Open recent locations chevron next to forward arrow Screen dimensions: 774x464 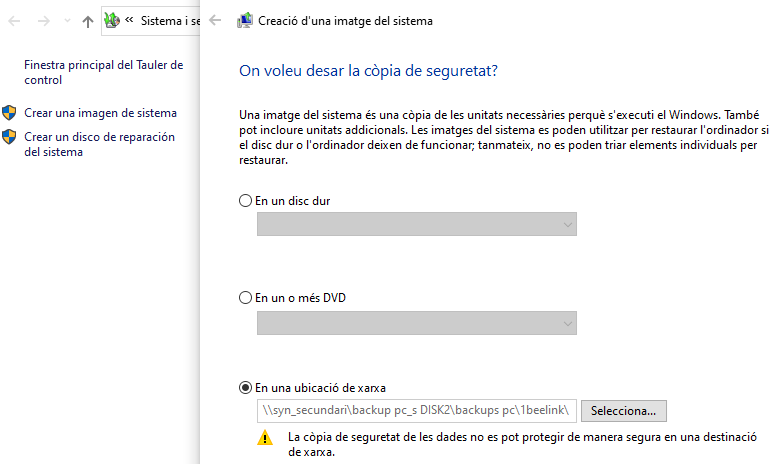67,22
